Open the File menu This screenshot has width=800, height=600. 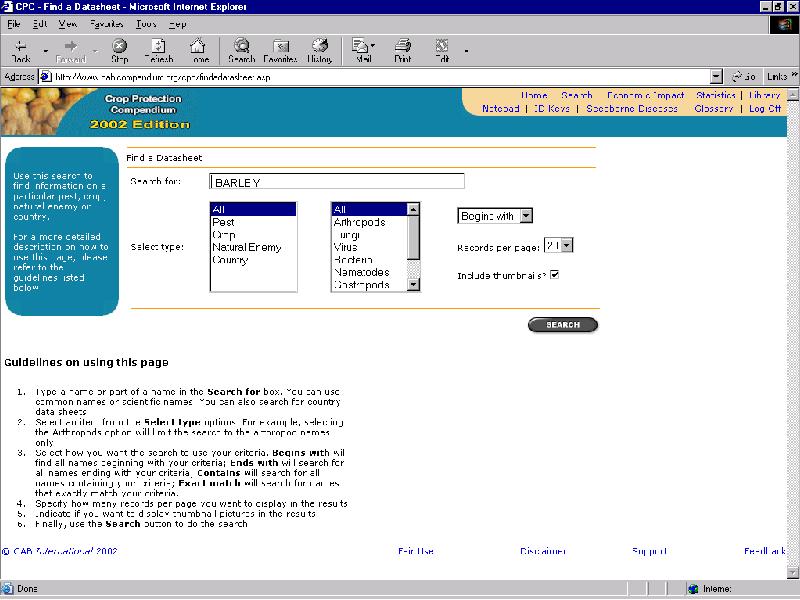14,23
